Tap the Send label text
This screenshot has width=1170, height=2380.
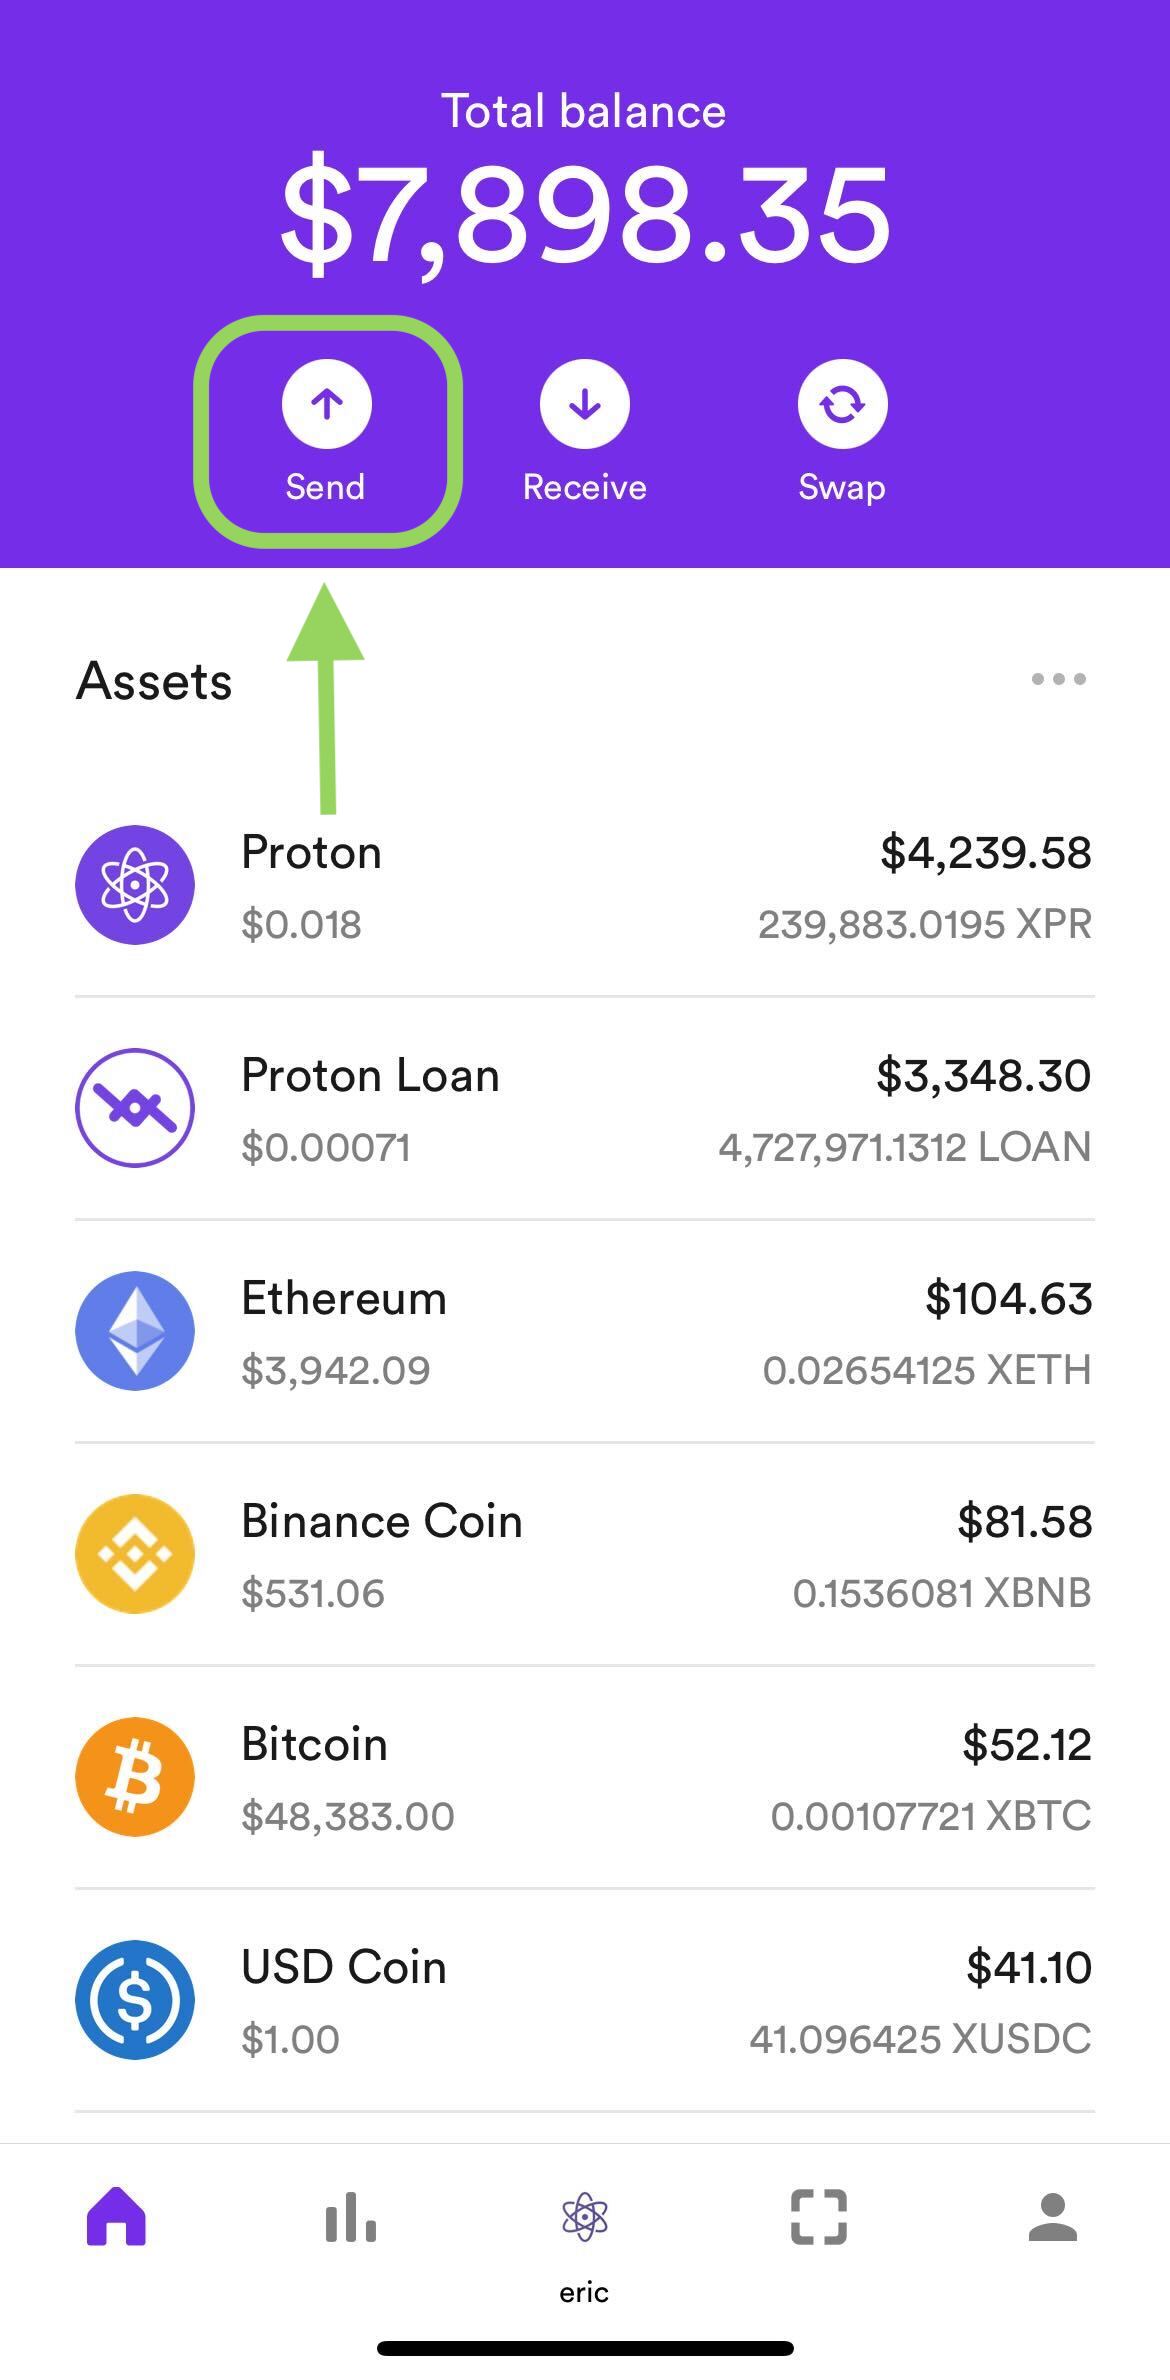point(325,487)
